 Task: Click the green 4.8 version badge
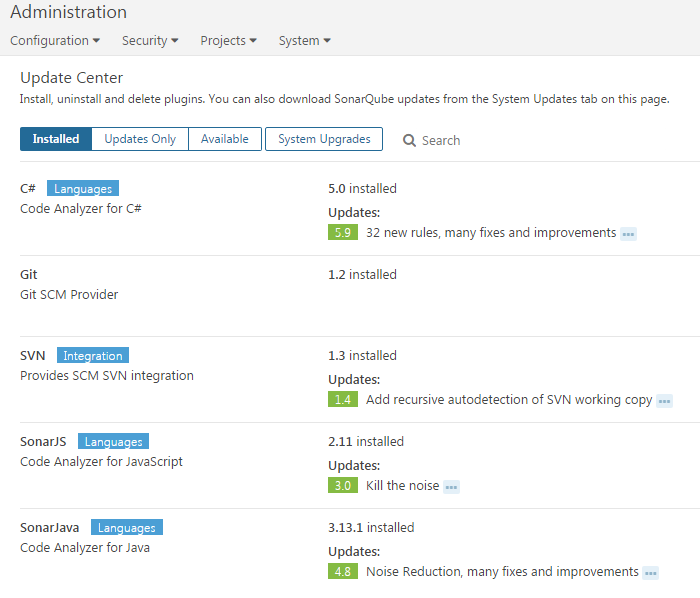(343, 572)
